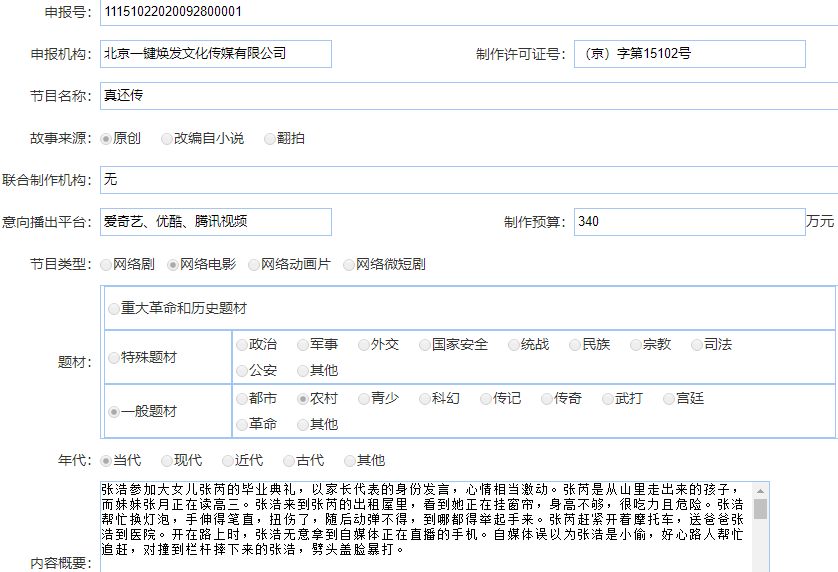Pick 国家安全 under special topics
Image resolution: width=838 pixels, height=572 pixels.
tap(425, 345)
